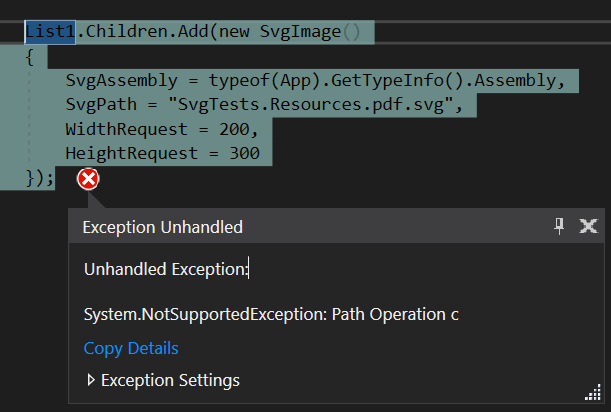The width and height of the screenshot is (611, 412).
Task: Click the HeightRequest property name
Action: 131,153
